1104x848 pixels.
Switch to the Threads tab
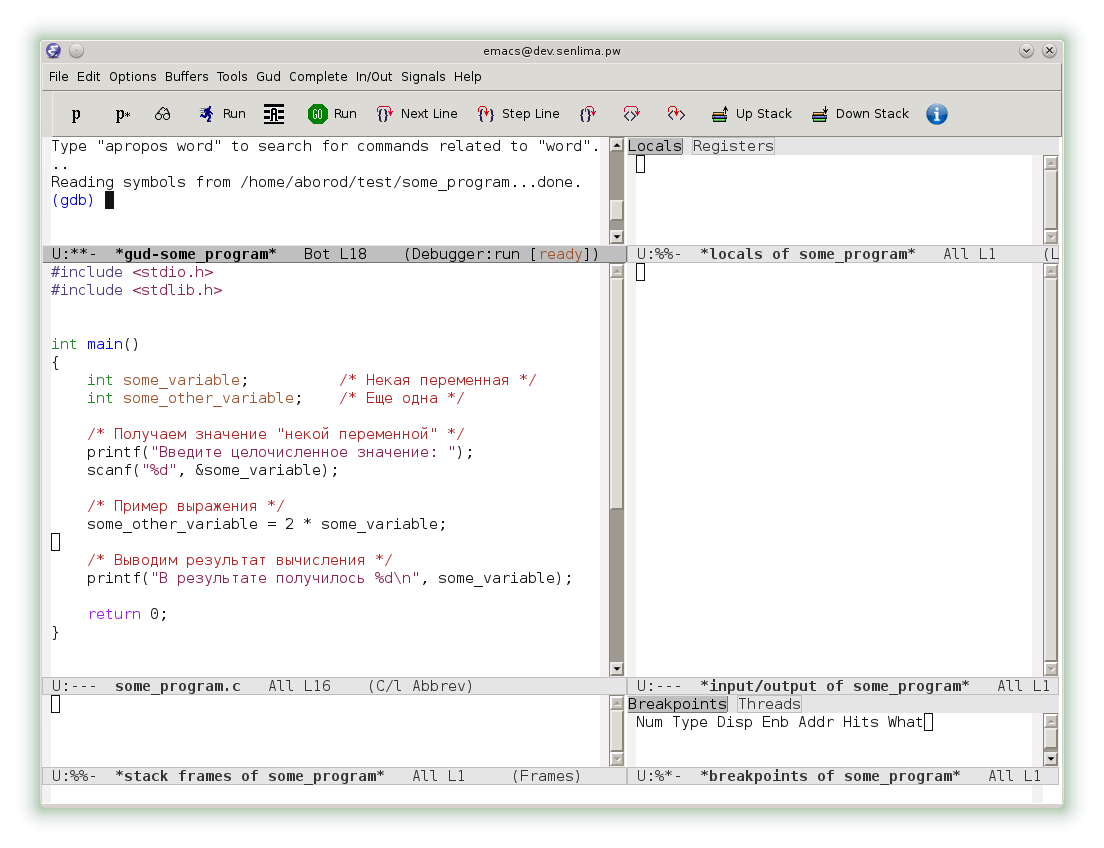tap(769, 704)
